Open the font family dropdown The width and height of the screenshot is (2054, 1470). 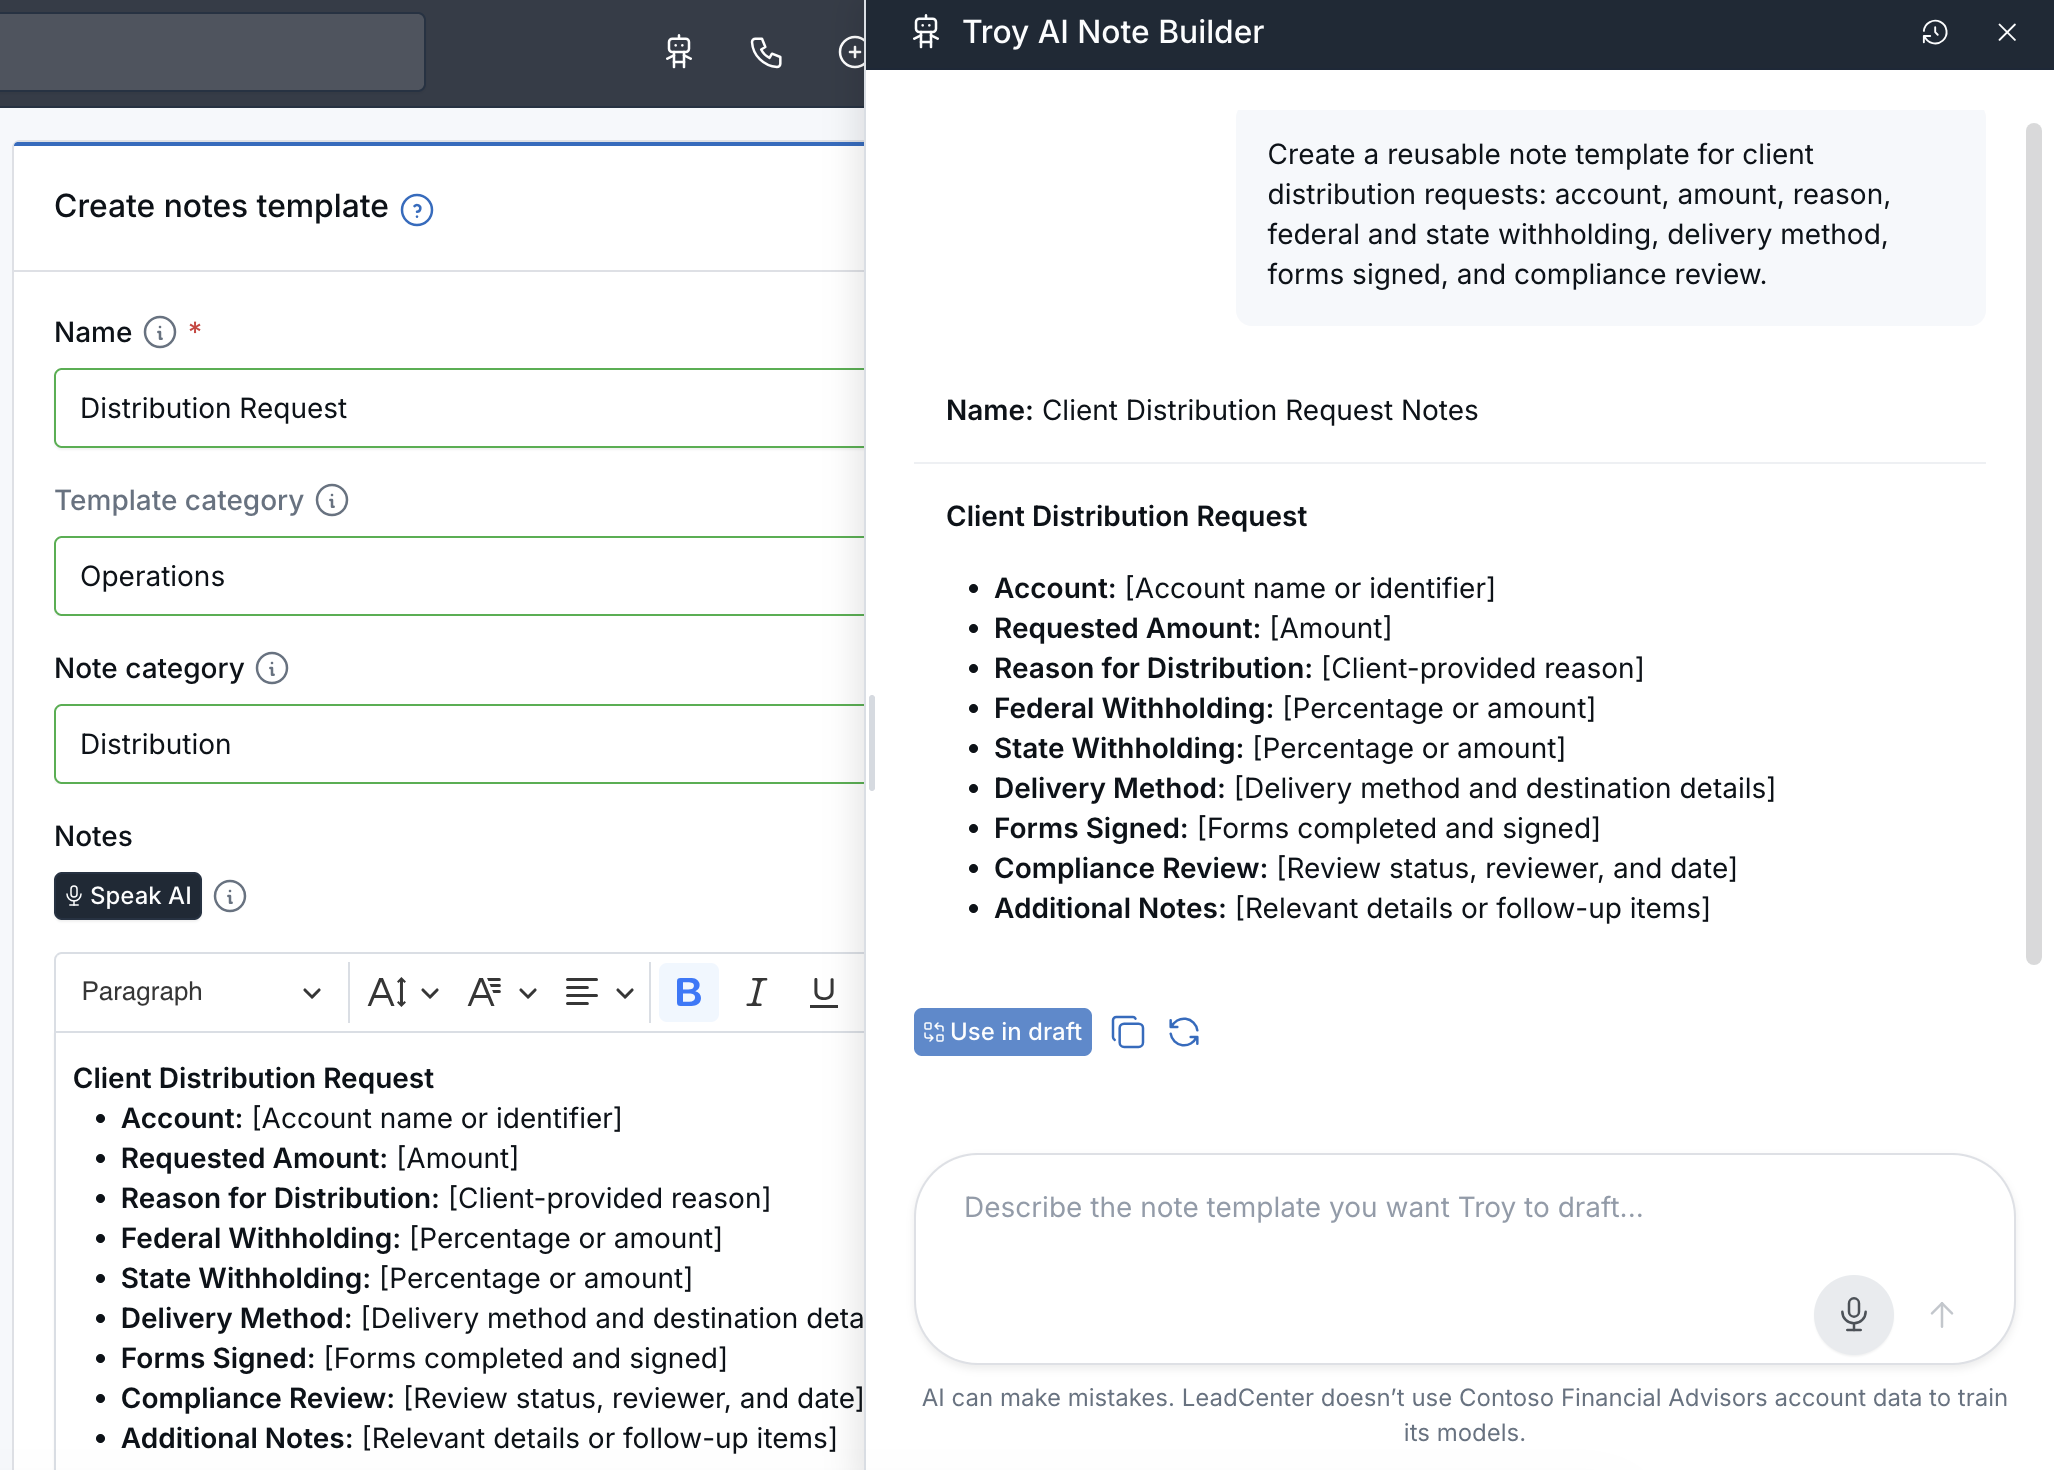click(503, 992)
